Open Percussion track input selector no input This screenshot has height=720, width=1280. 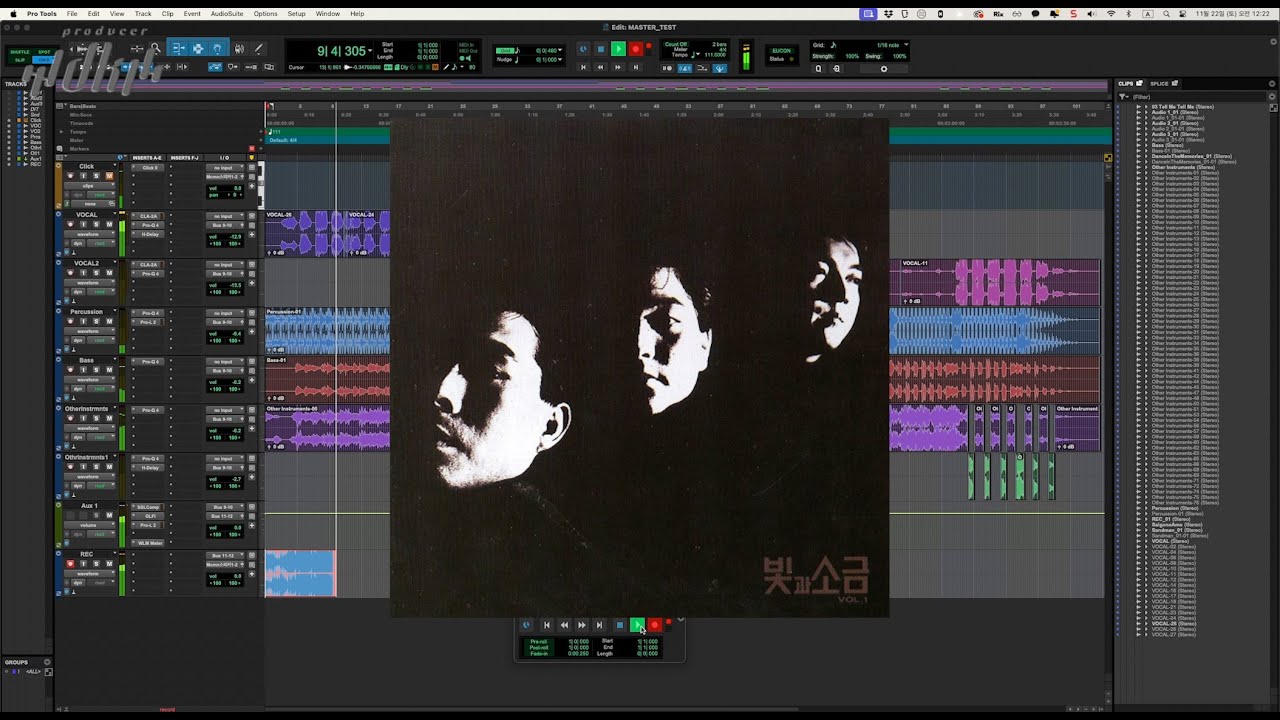[x=225, y=313]
